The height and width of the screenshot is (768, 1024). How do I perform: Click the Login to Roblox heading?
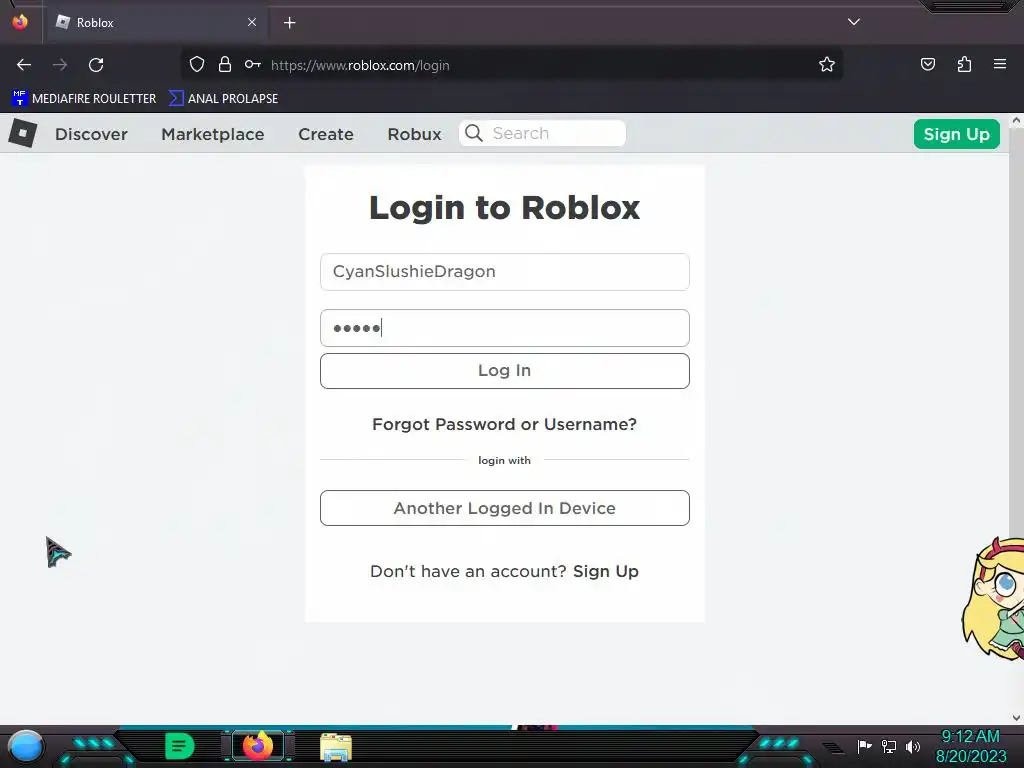click(x=504, y=208)
